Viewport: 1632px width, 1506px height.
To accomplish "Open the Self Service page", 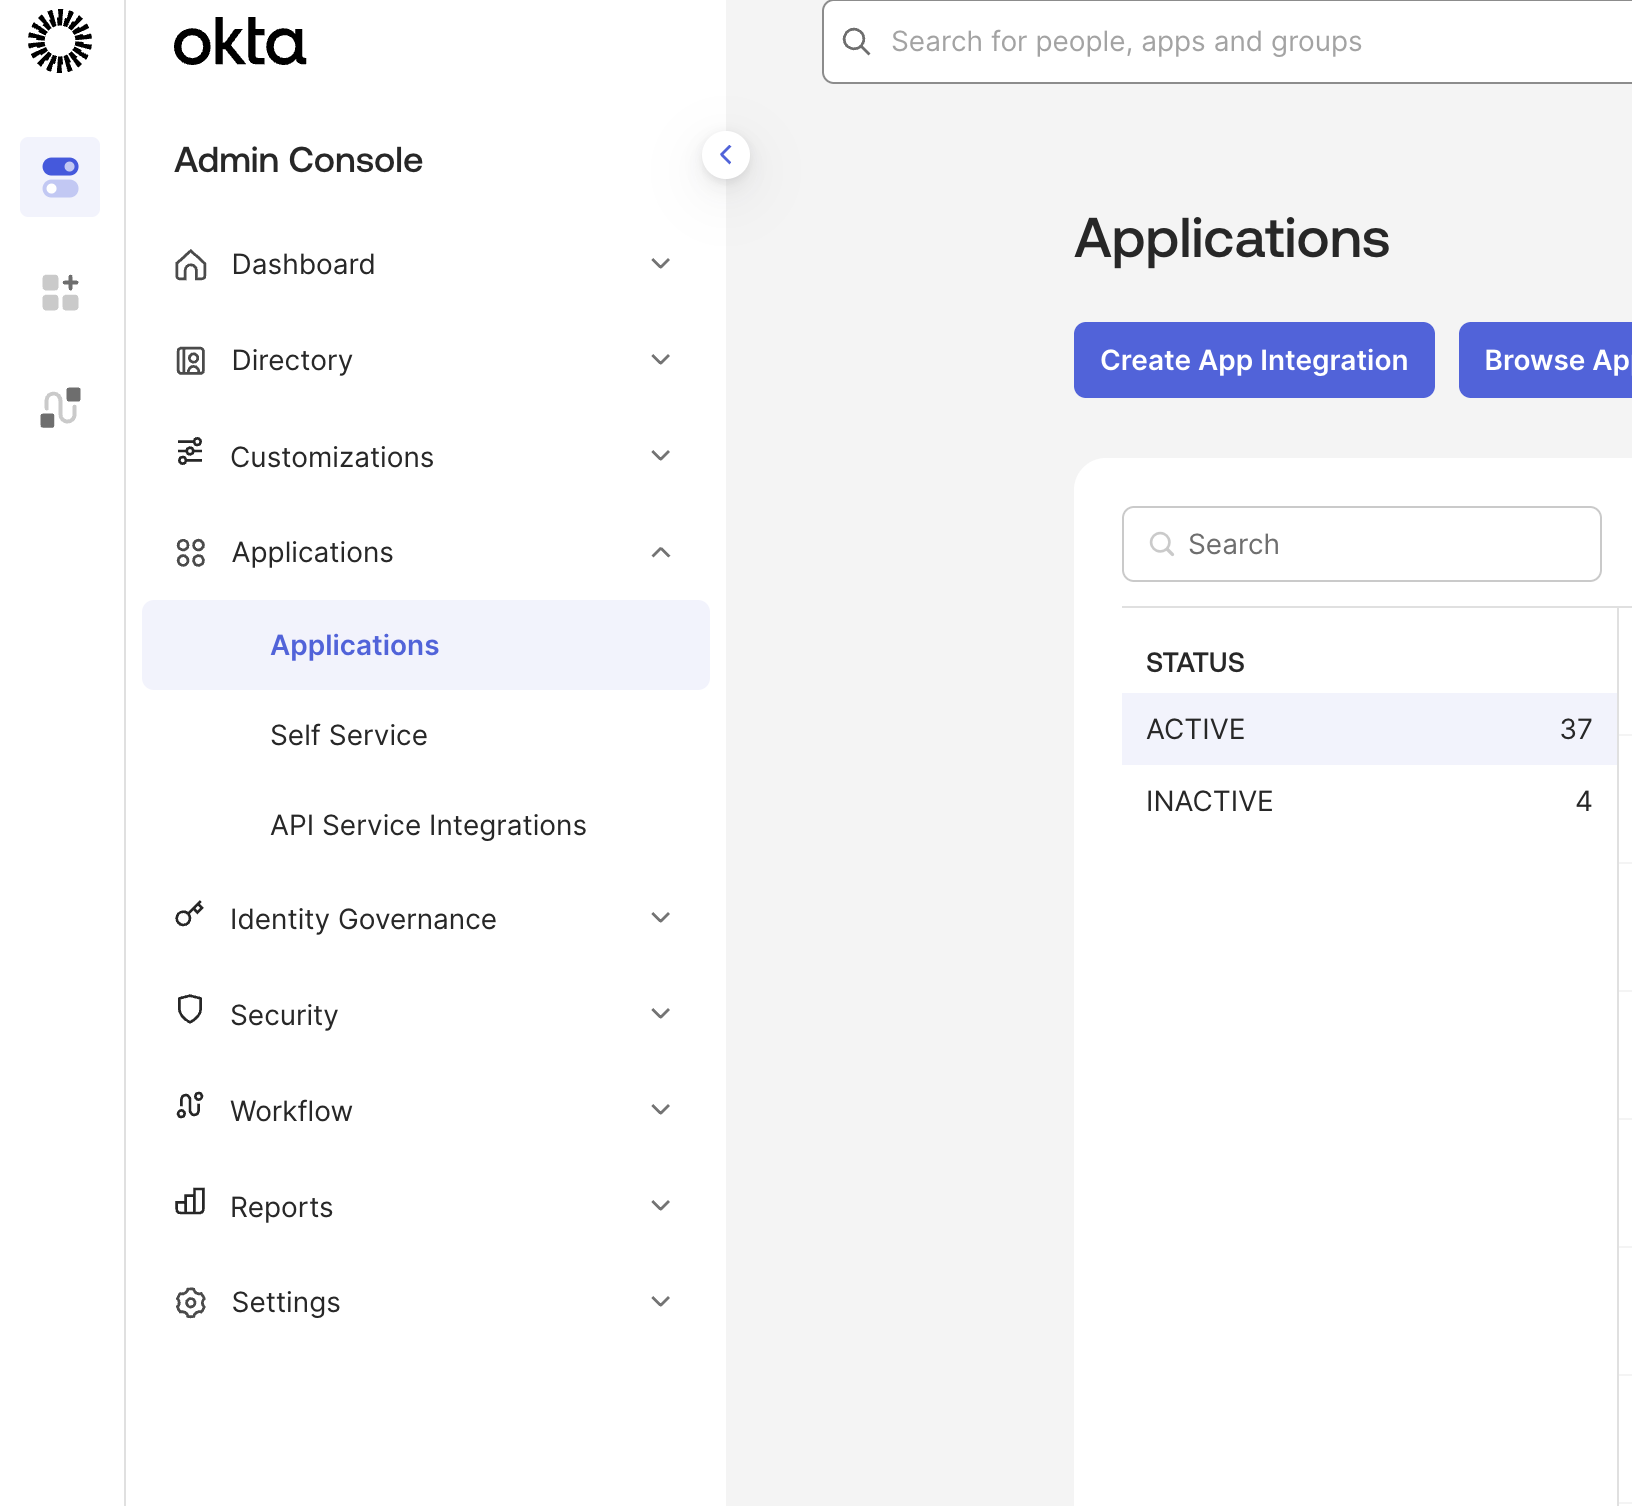I will pyautogui.click(x=348, y=735).
